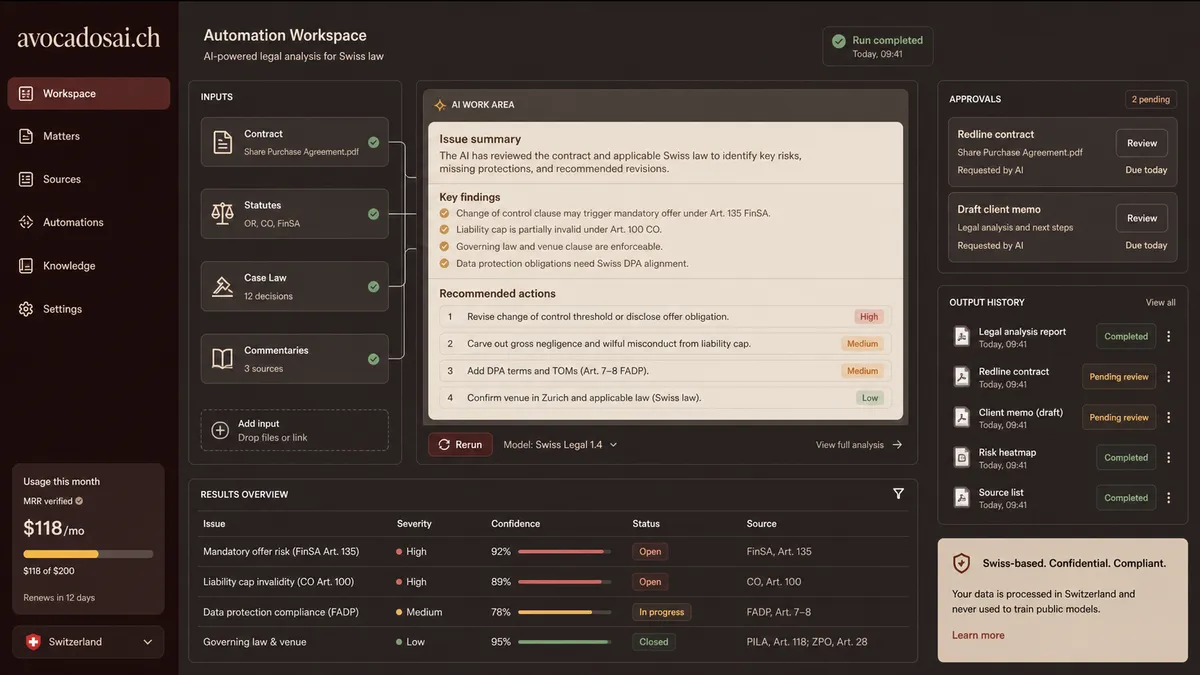Open more options for Legal analysis report
1200x675 pixels.
click(x=1168, y=337)
